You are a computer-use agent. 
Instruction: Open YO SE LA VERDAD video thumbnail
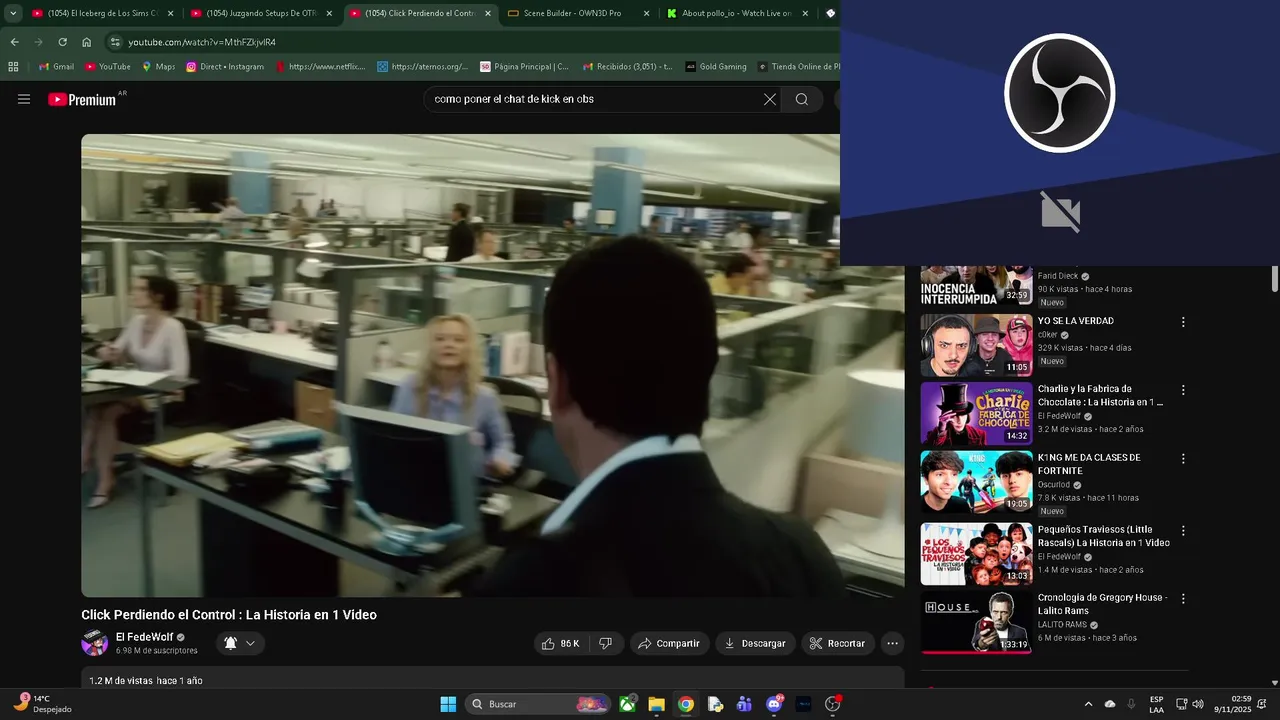(x=976, y=345)
